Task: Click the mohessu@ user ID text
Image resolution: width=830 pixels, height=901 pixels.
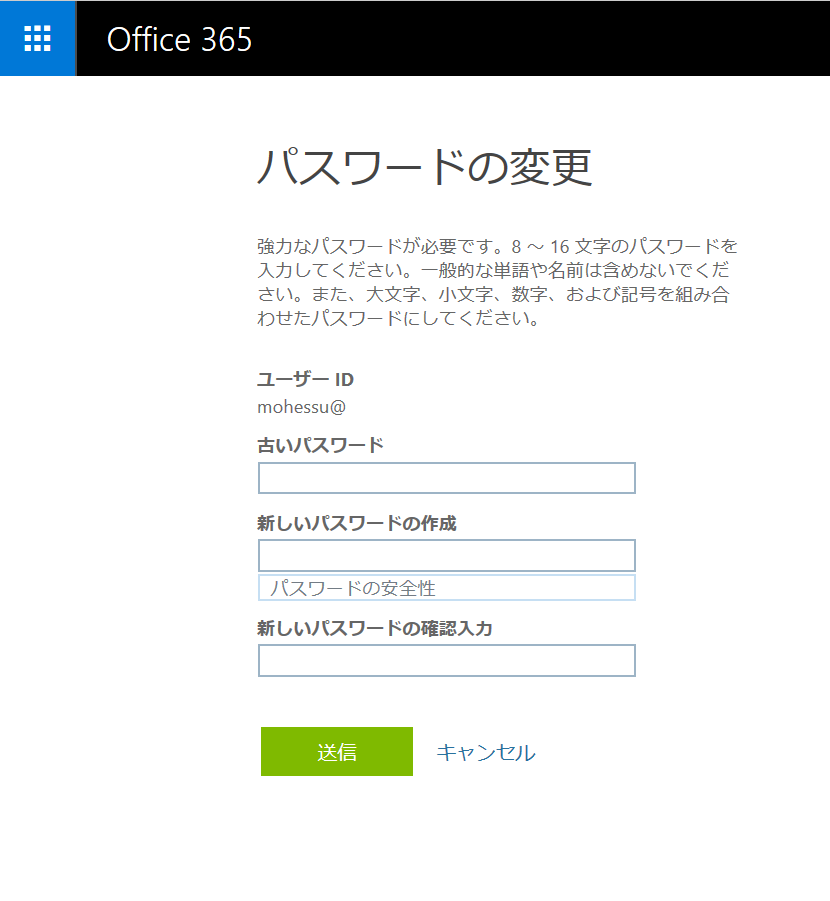Action: (301, 407)
